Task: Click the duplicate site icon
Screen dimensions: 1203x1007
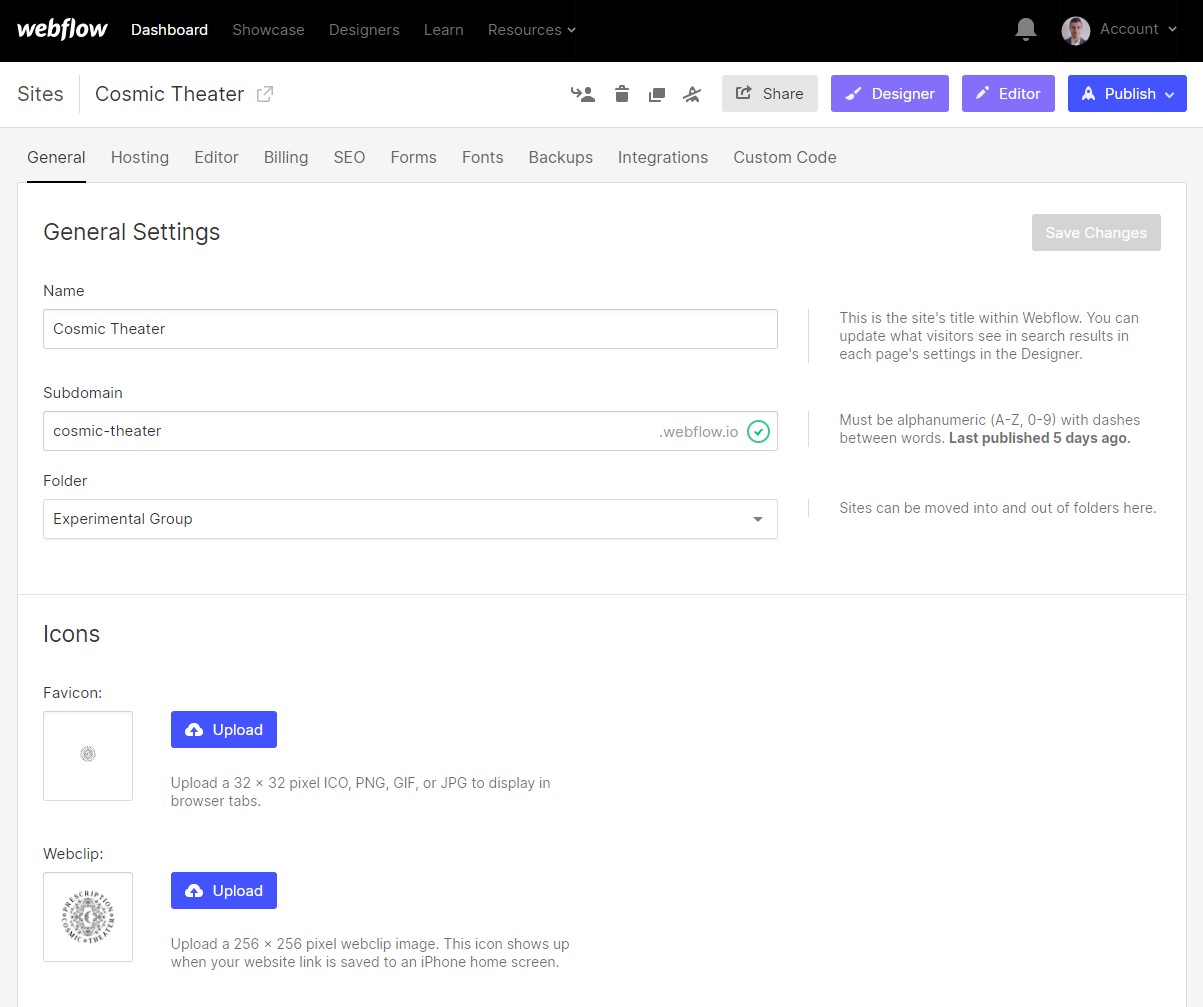Action: point(657,94)
